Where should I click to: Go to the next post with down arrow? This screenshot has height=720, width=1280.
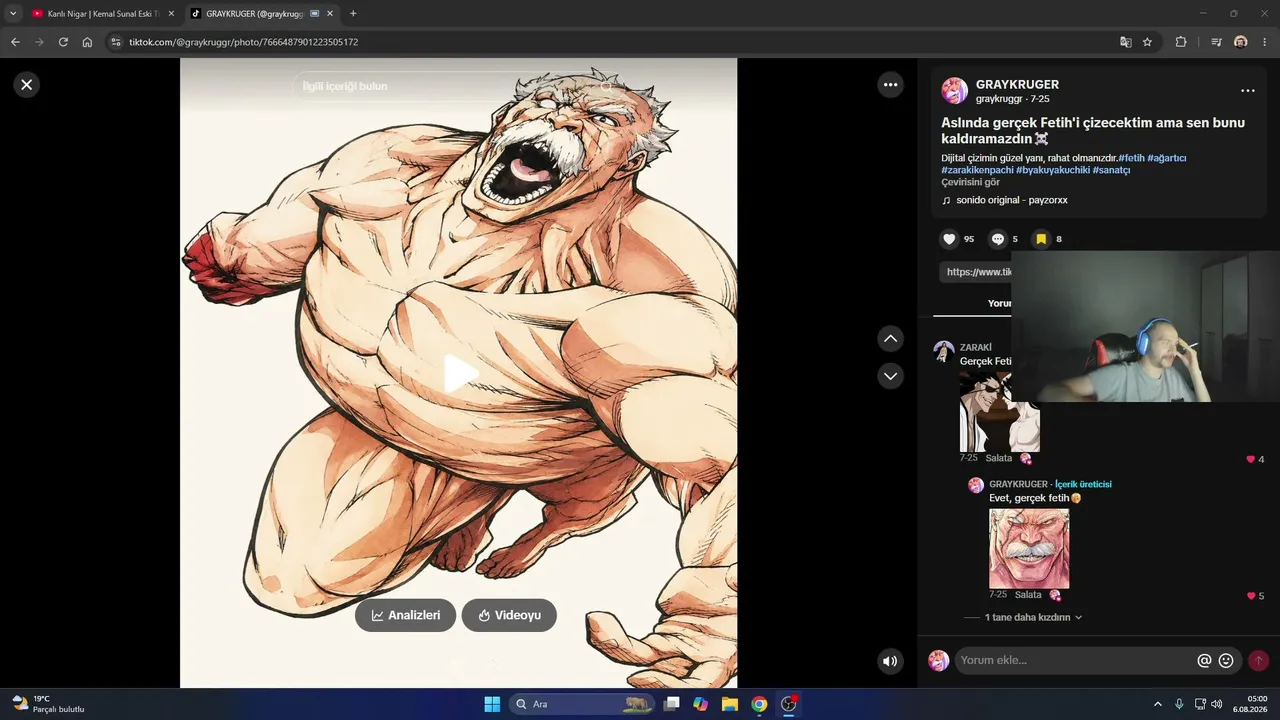pos(890,375)
